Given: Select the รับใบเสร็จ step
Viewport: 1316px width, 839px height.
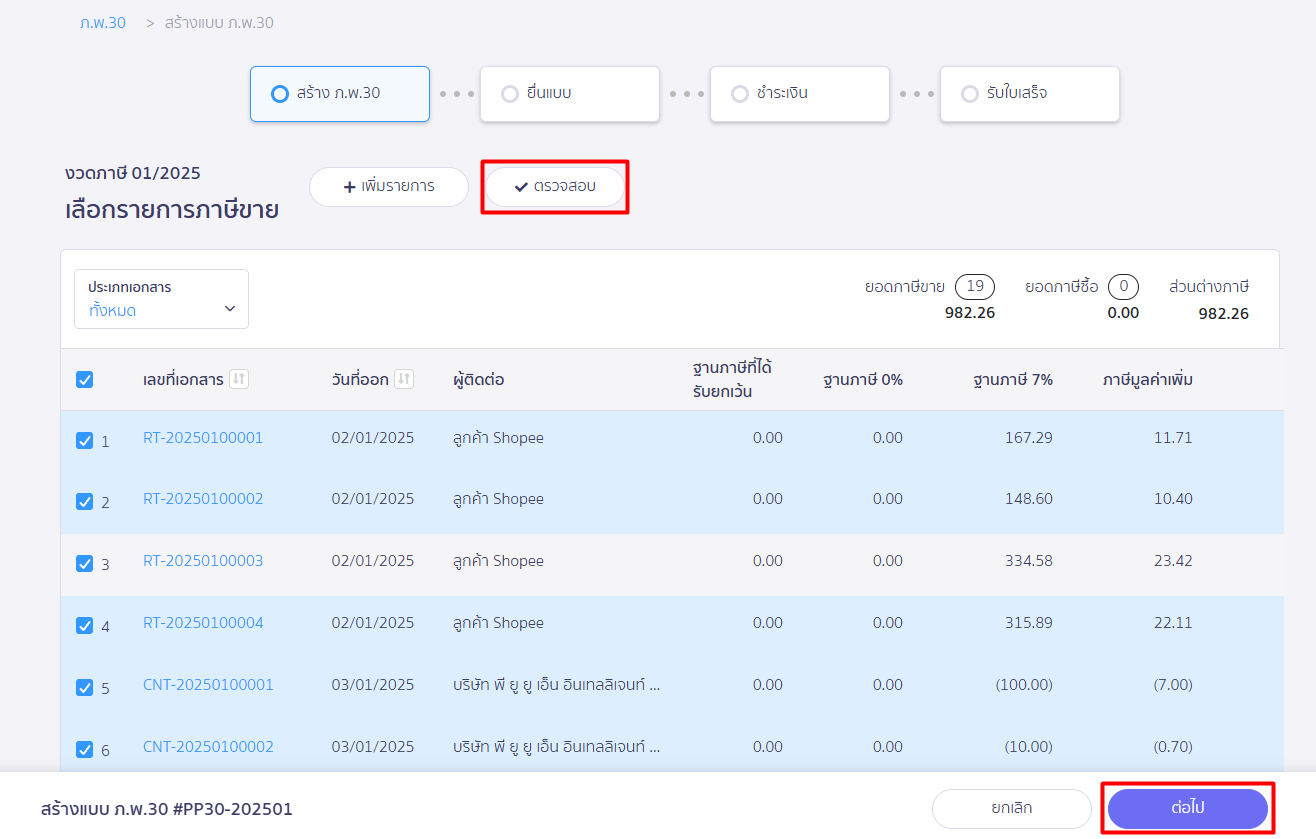Looking at the screenshot, I should pyautogui.click(x=1029, y=94).
